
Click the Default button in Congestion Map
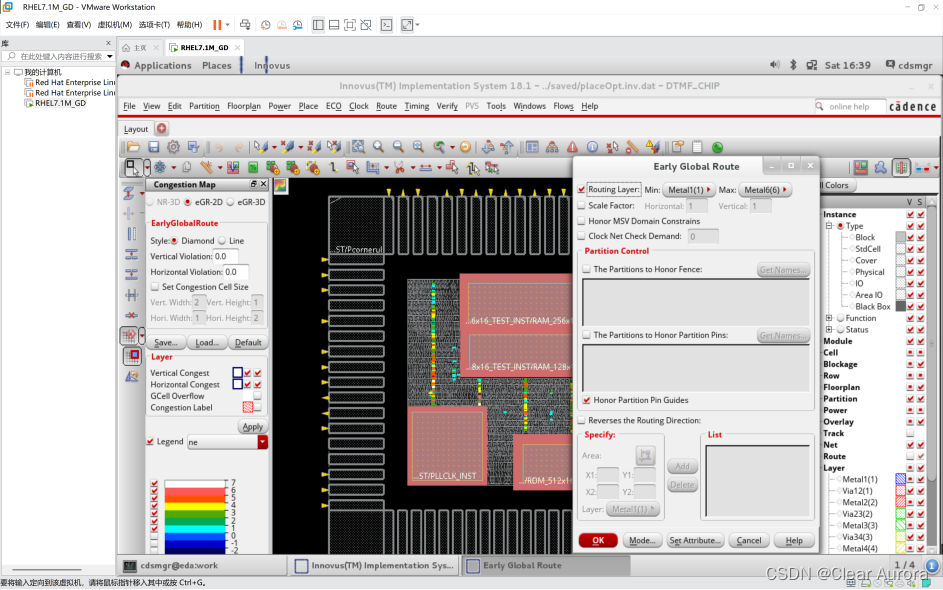tap(248, 342)
